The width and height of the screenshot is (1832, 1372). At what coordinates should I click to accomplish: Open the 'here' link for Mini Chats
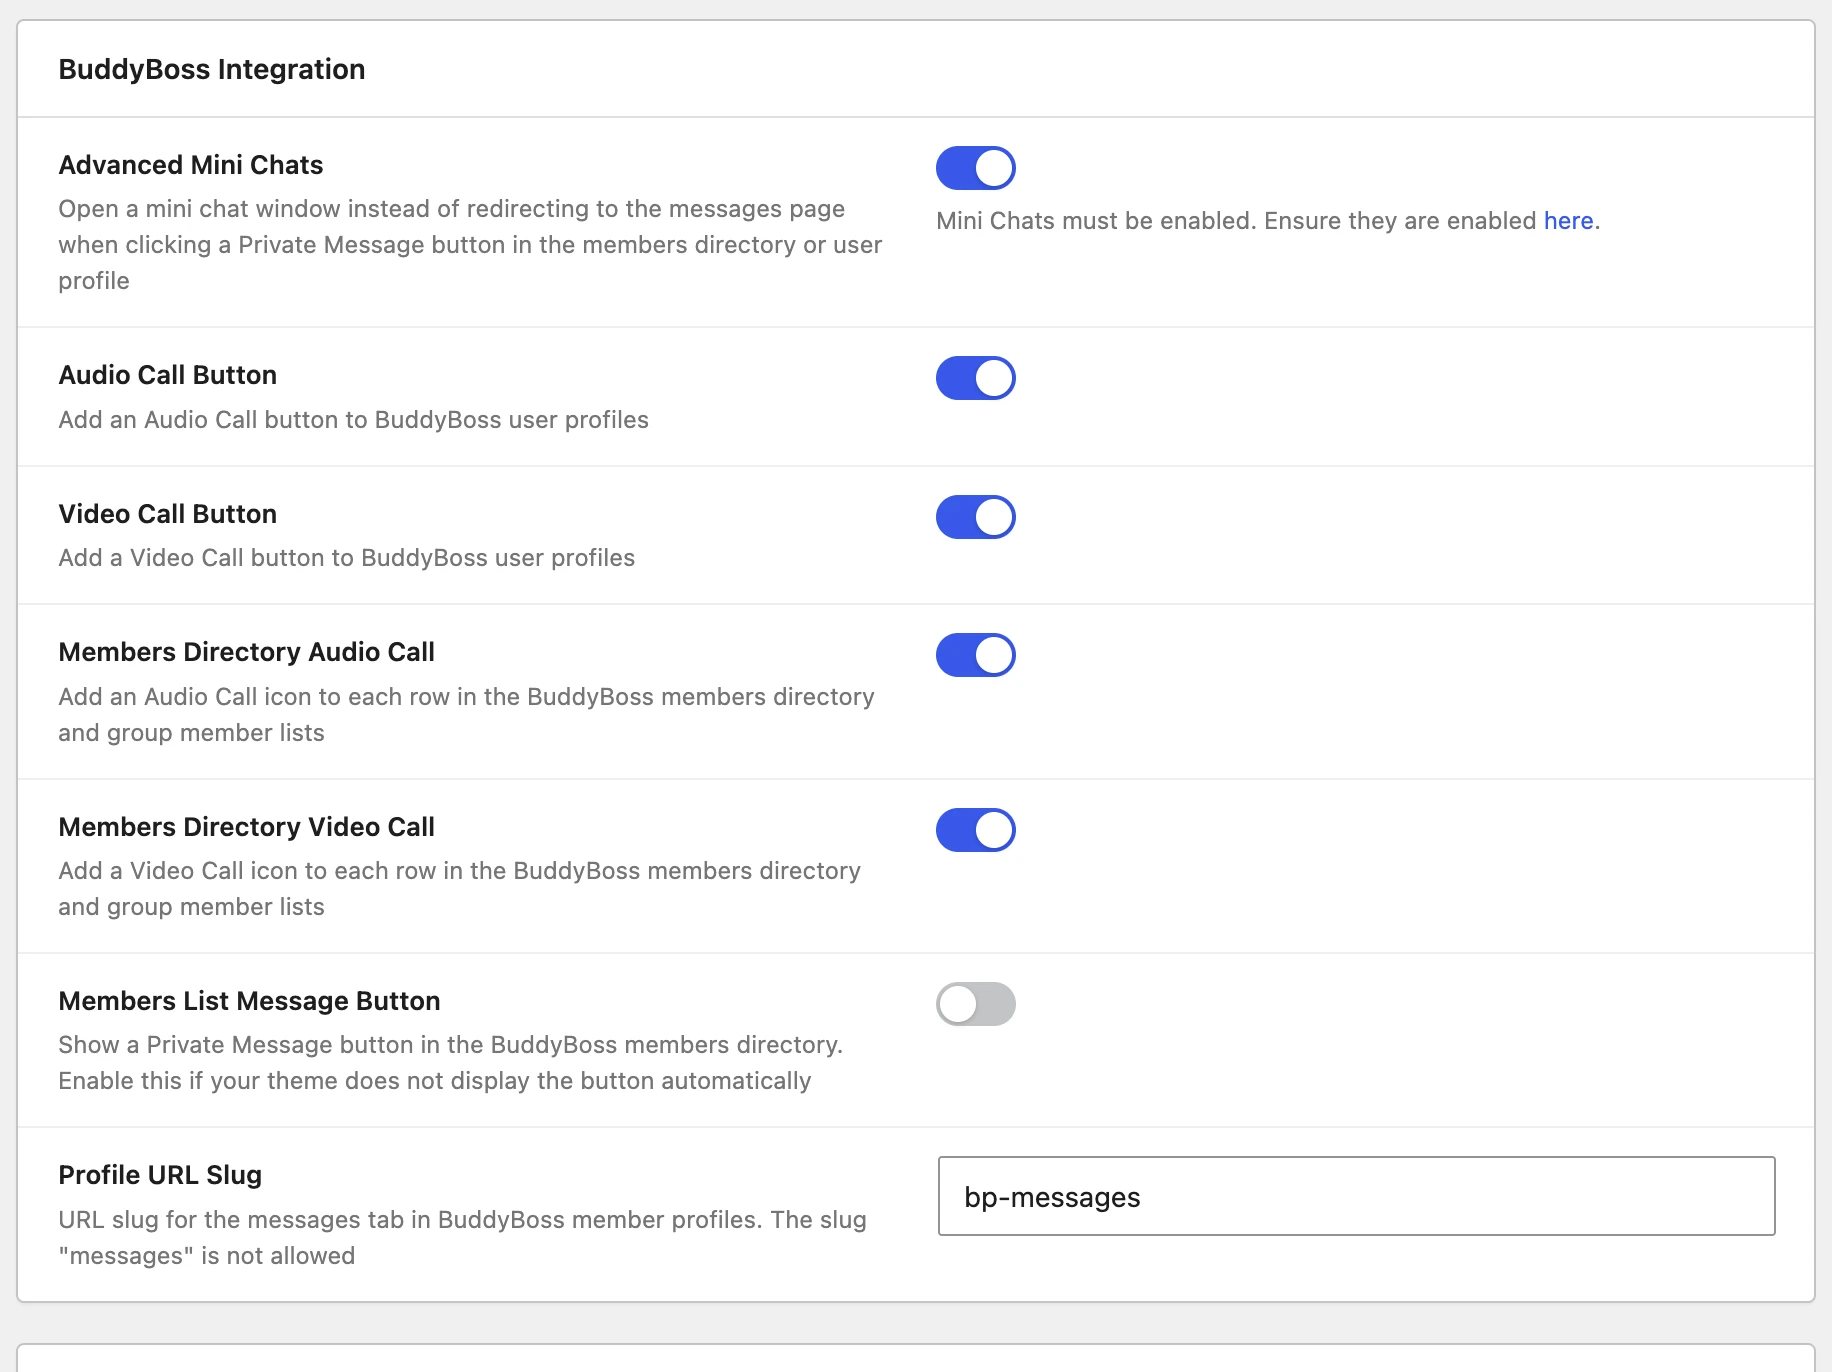point(1568,221)
